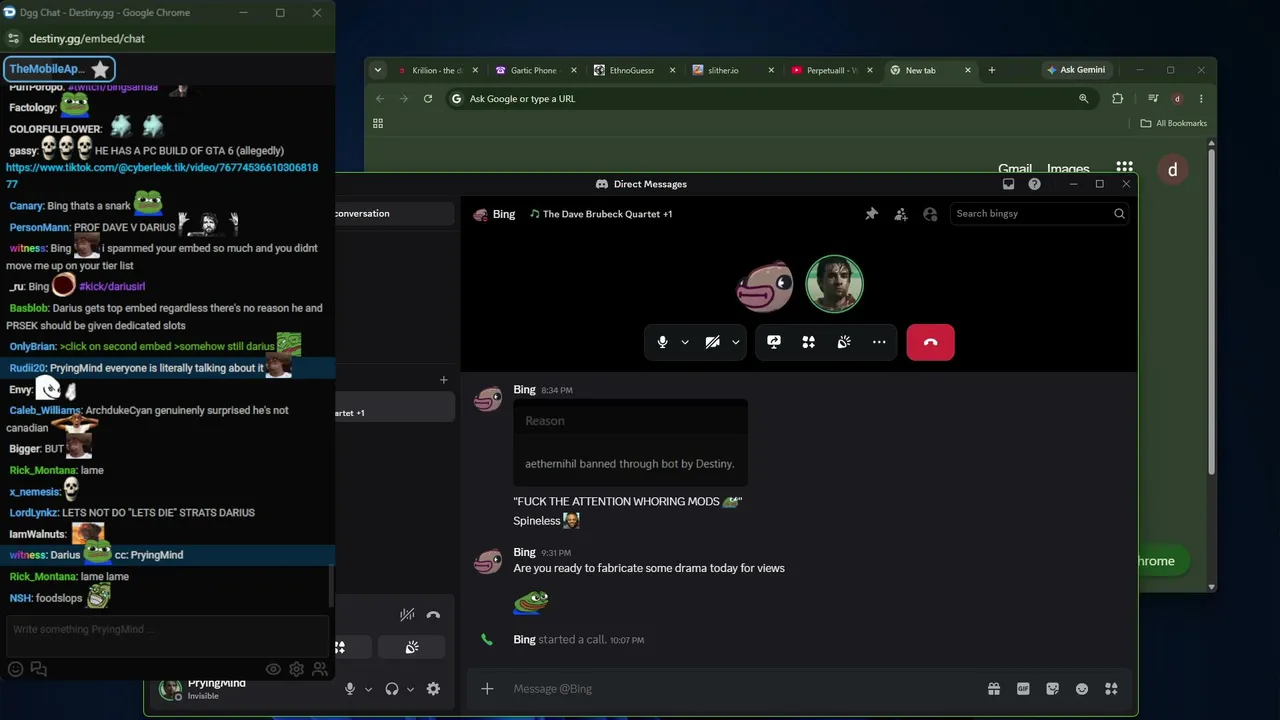Open the sticker picker
1280x720 pixels.
pos(1052,689)
